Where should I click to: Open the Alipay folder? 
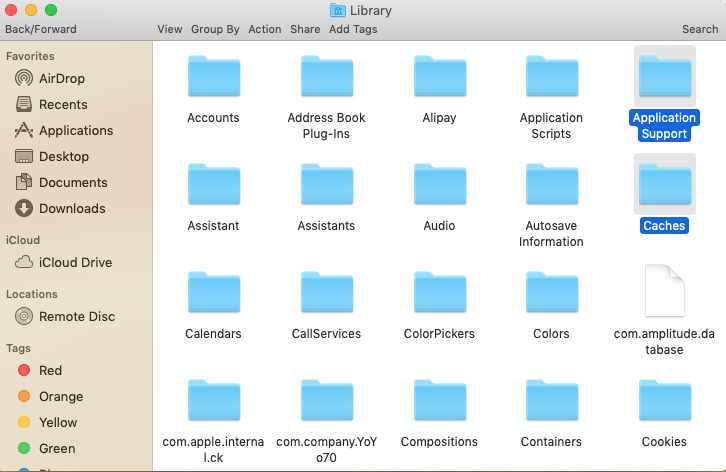click(439, 78)
